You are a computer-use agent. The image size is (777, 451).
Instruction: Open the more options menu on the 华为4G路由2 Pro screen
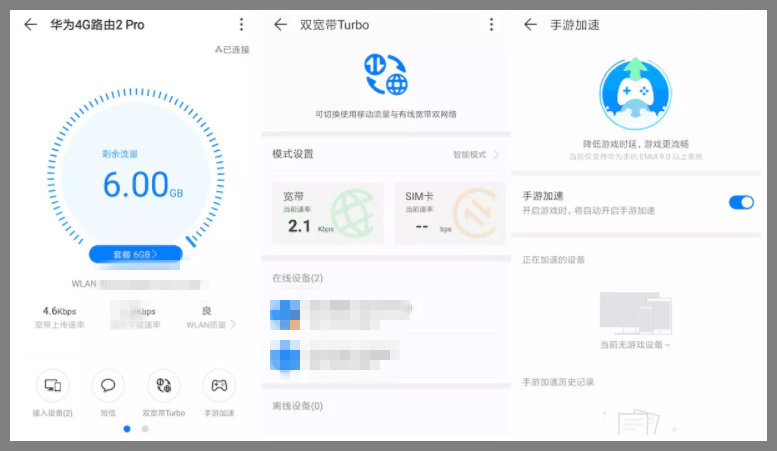pos(241,24)
